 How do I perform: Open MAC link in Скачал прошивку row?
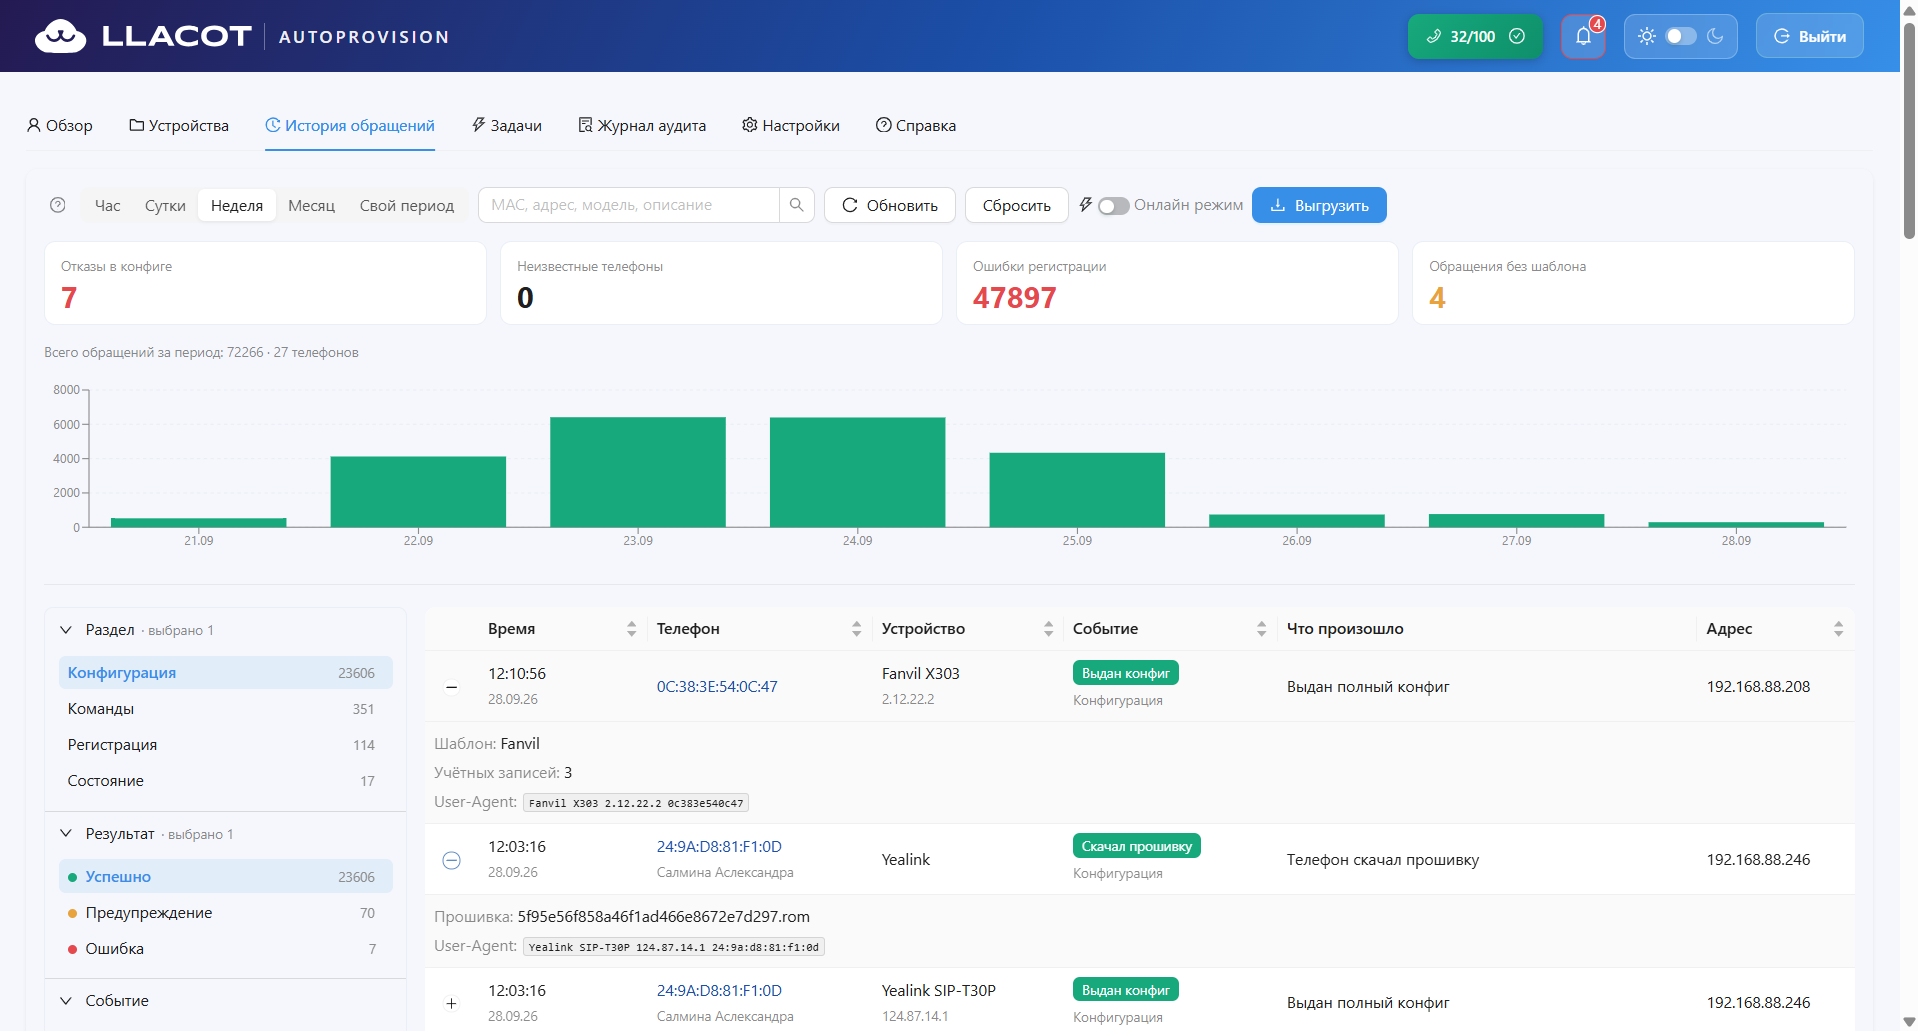[719, 847]
